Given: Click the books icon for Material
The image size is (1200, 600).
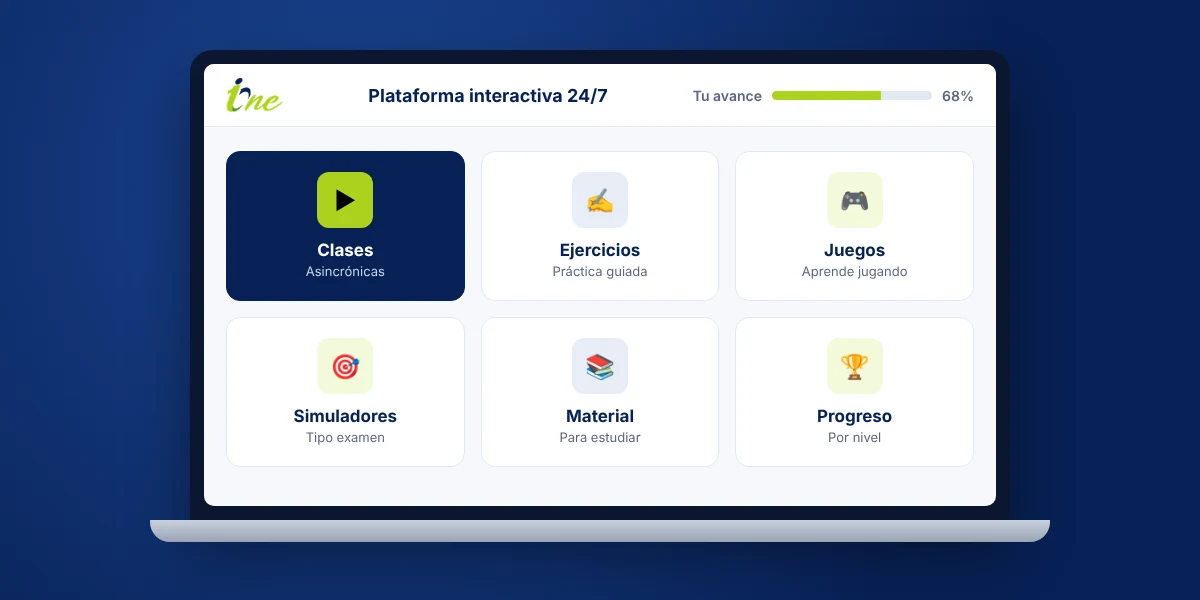Looking at the screenshot, I should coord(600,366).
